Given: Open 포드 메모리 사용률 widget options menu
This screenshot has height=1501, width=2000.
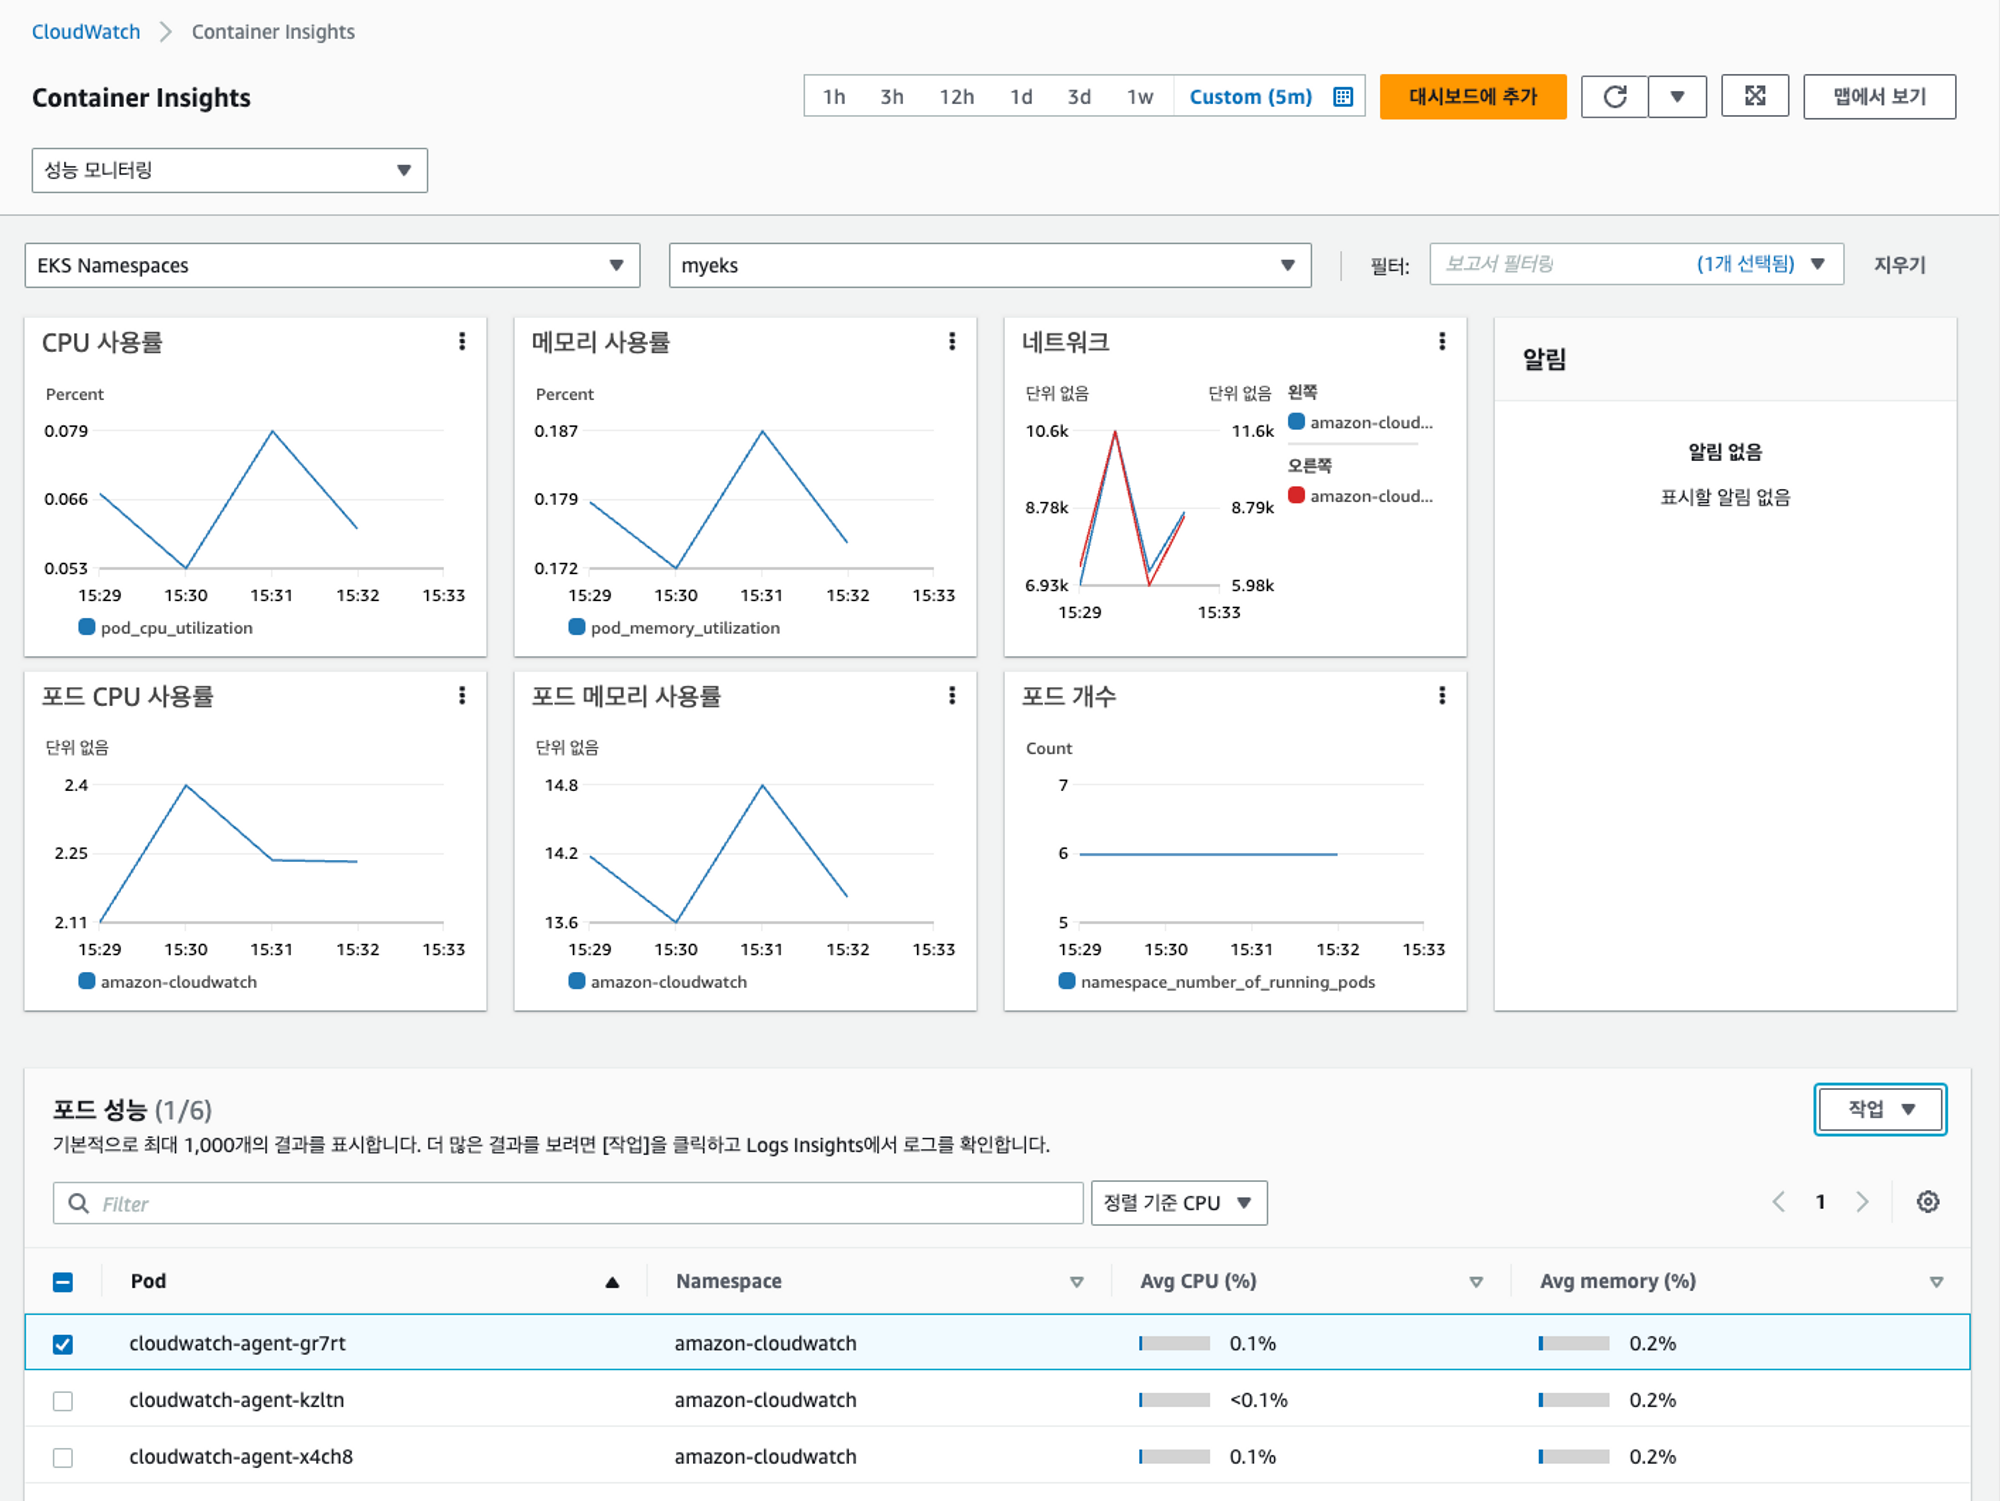Looking at the screenshot, I should (952, 696).
